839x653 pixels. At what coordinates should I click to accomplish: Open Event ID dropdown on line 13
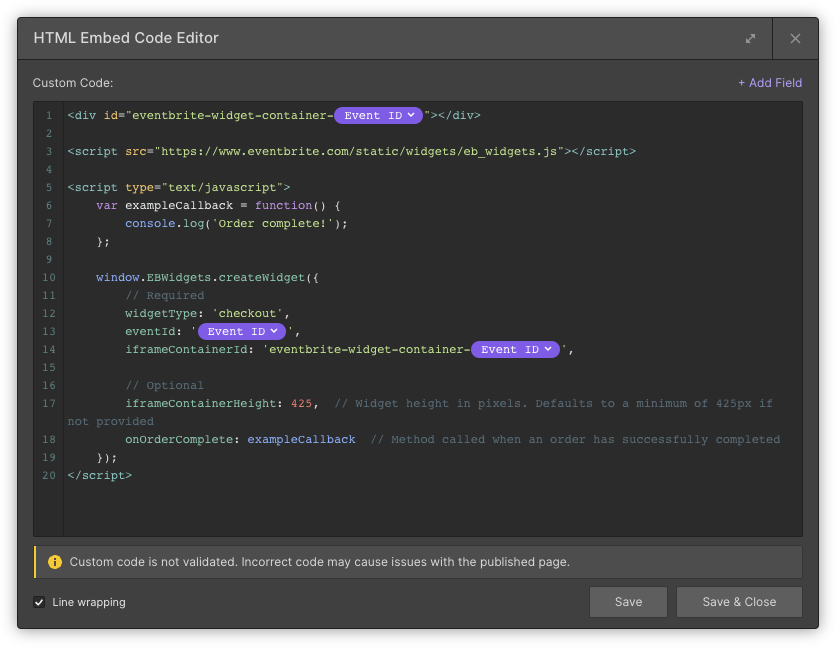(242, 331)
